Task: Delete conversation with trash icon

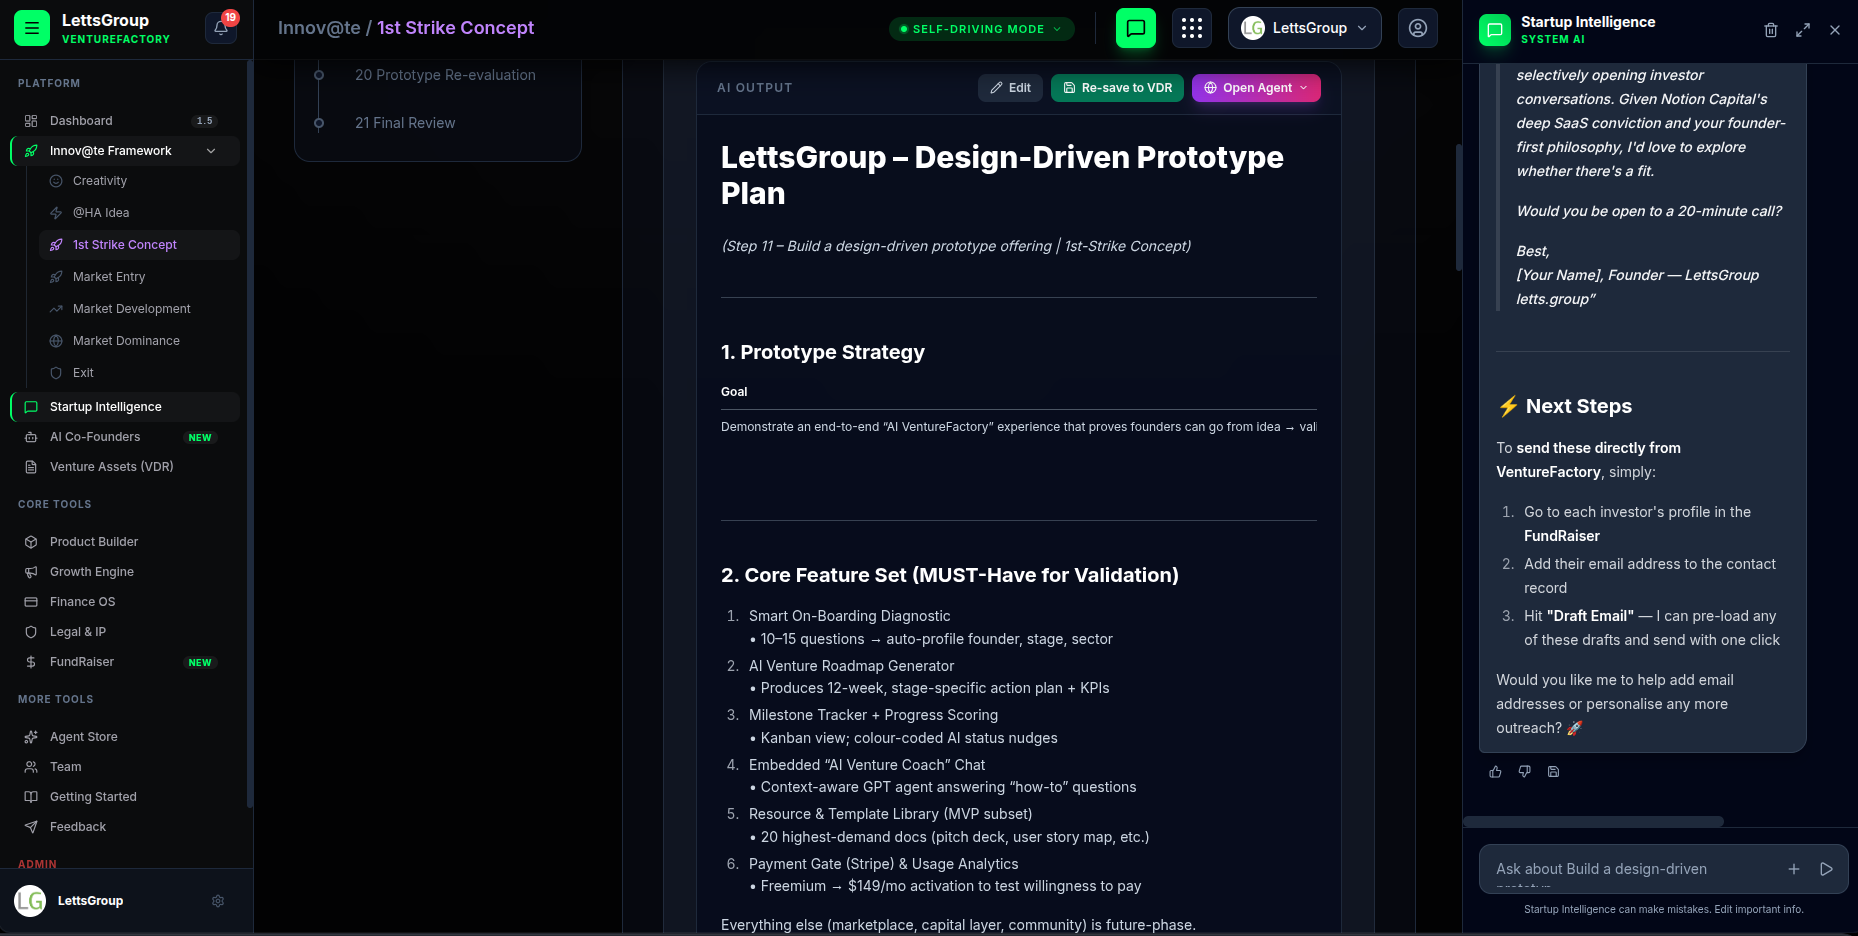Action: (x=1771, y=30)
